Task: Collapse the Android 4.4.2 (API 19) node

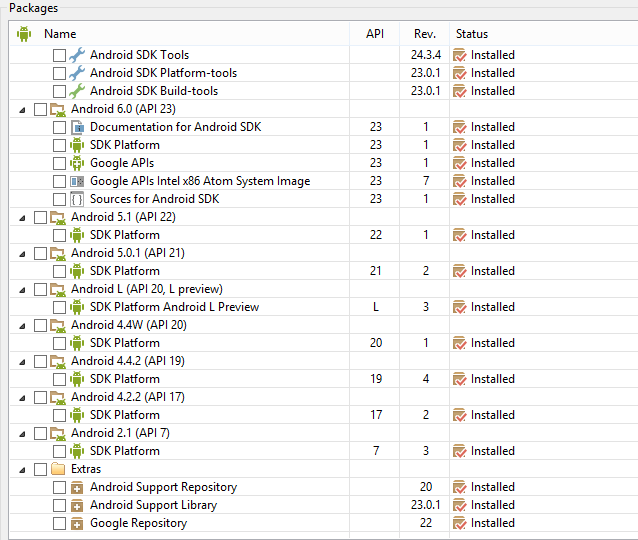Action: (22, 361)
